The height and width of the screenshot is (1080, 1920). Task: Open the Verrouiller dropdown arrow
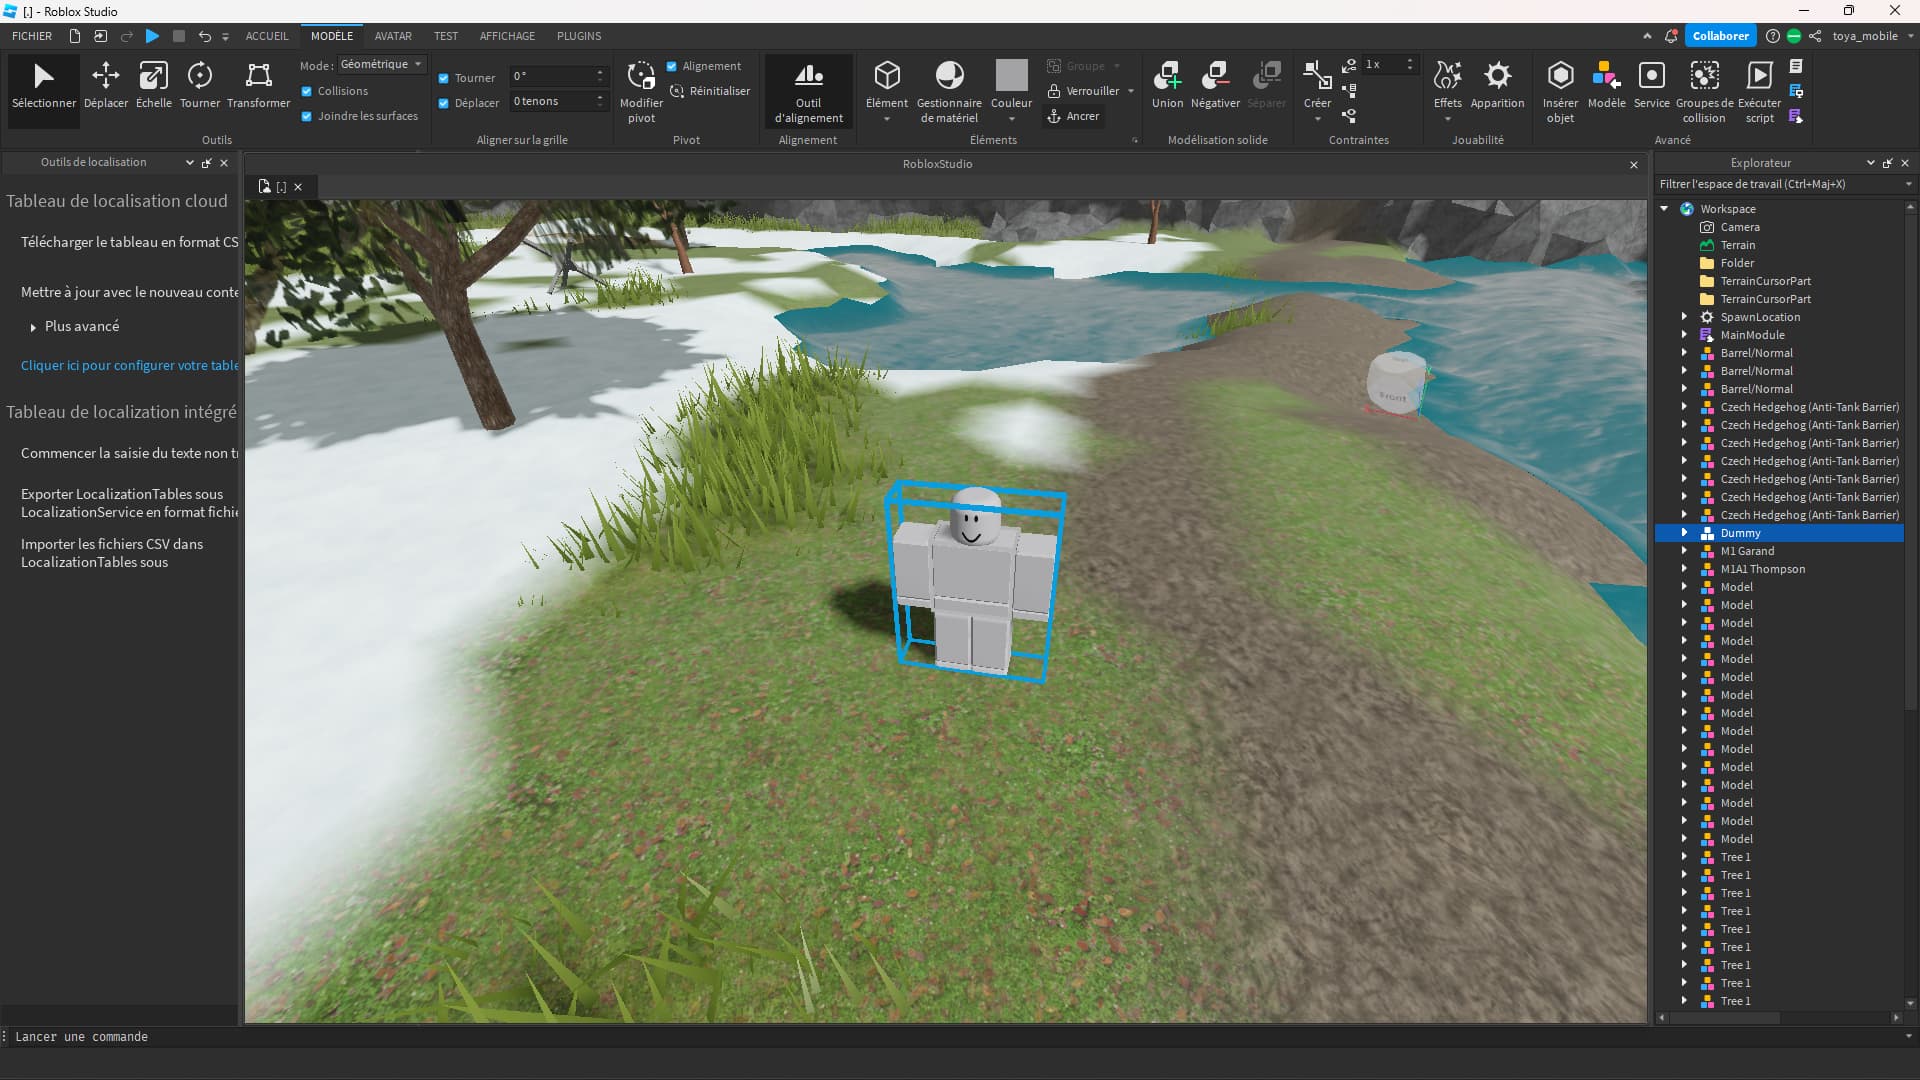coord(1131,91)
